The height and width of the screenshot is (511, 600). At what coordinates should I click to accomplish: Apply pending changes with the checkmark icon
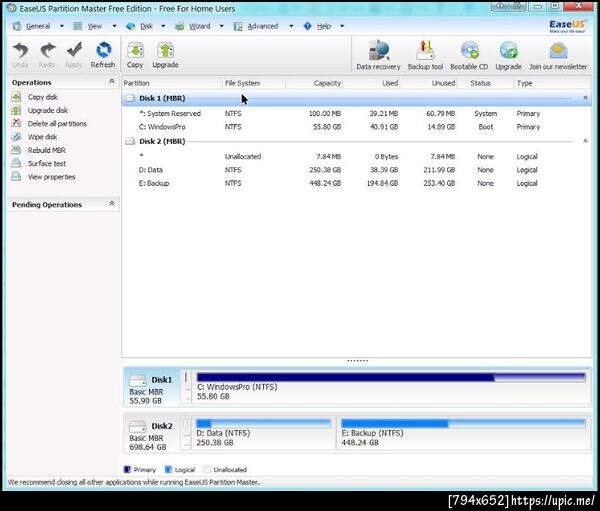point(73,51)
